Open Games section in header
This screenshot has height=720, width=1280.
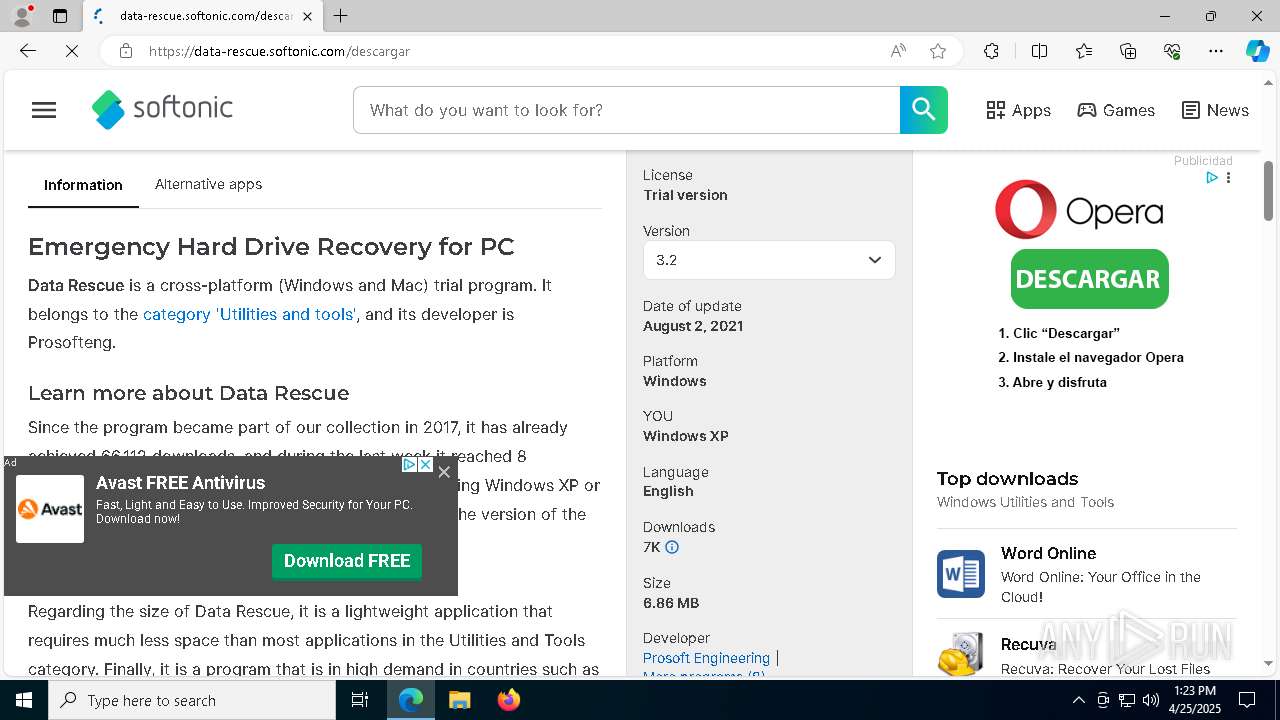1116,110
